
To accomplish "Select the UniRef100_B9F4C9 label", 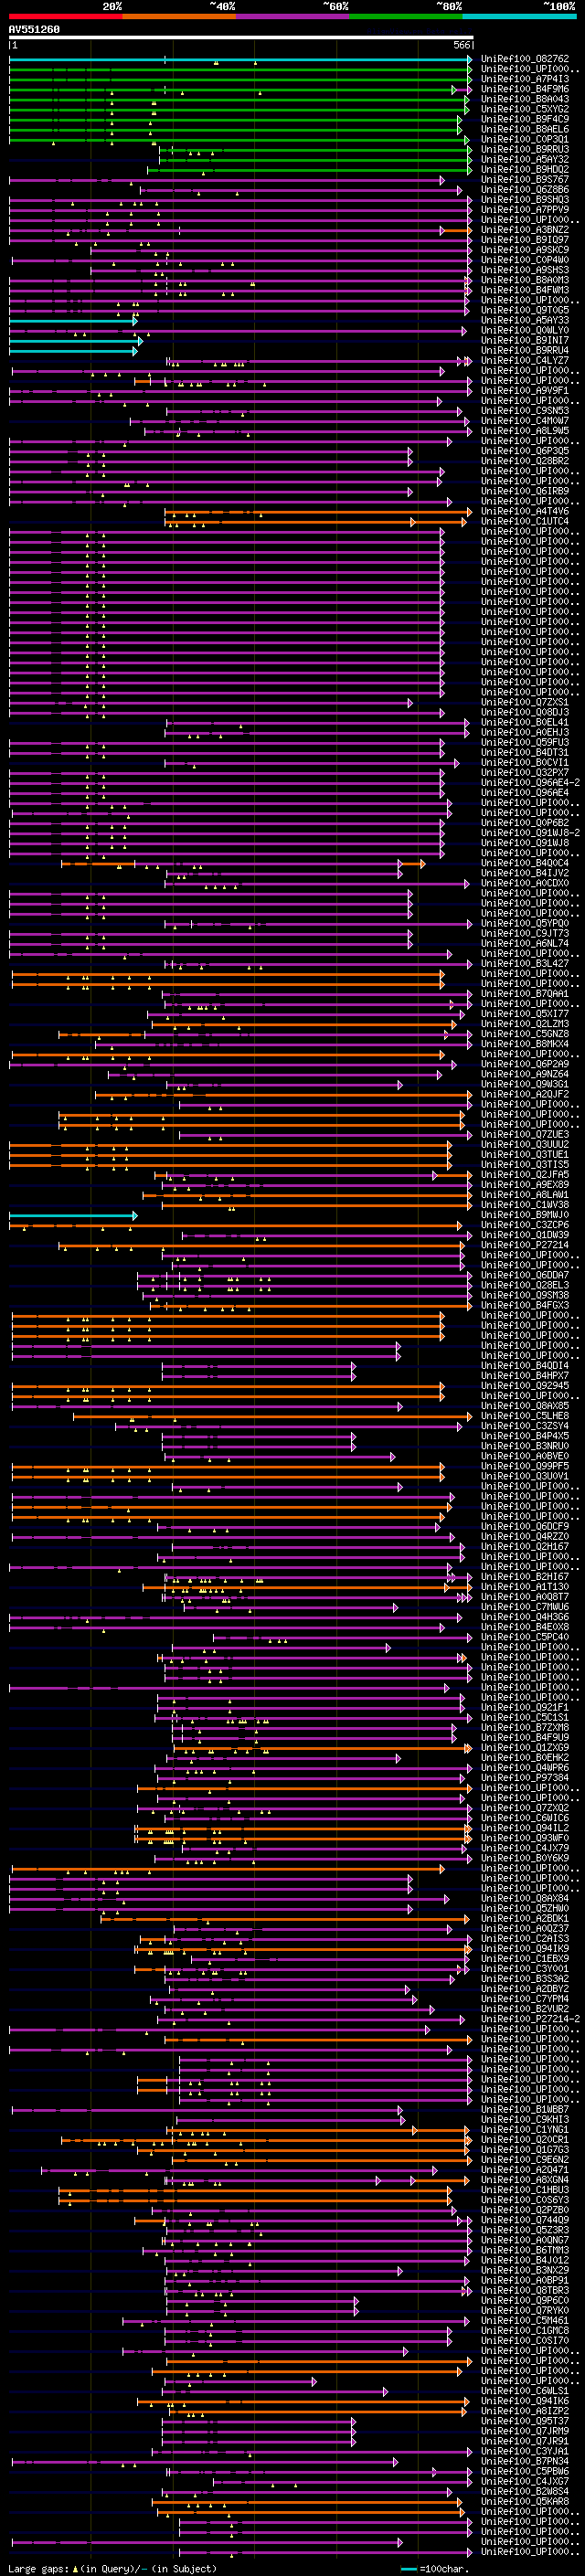I will click(525, 119).
